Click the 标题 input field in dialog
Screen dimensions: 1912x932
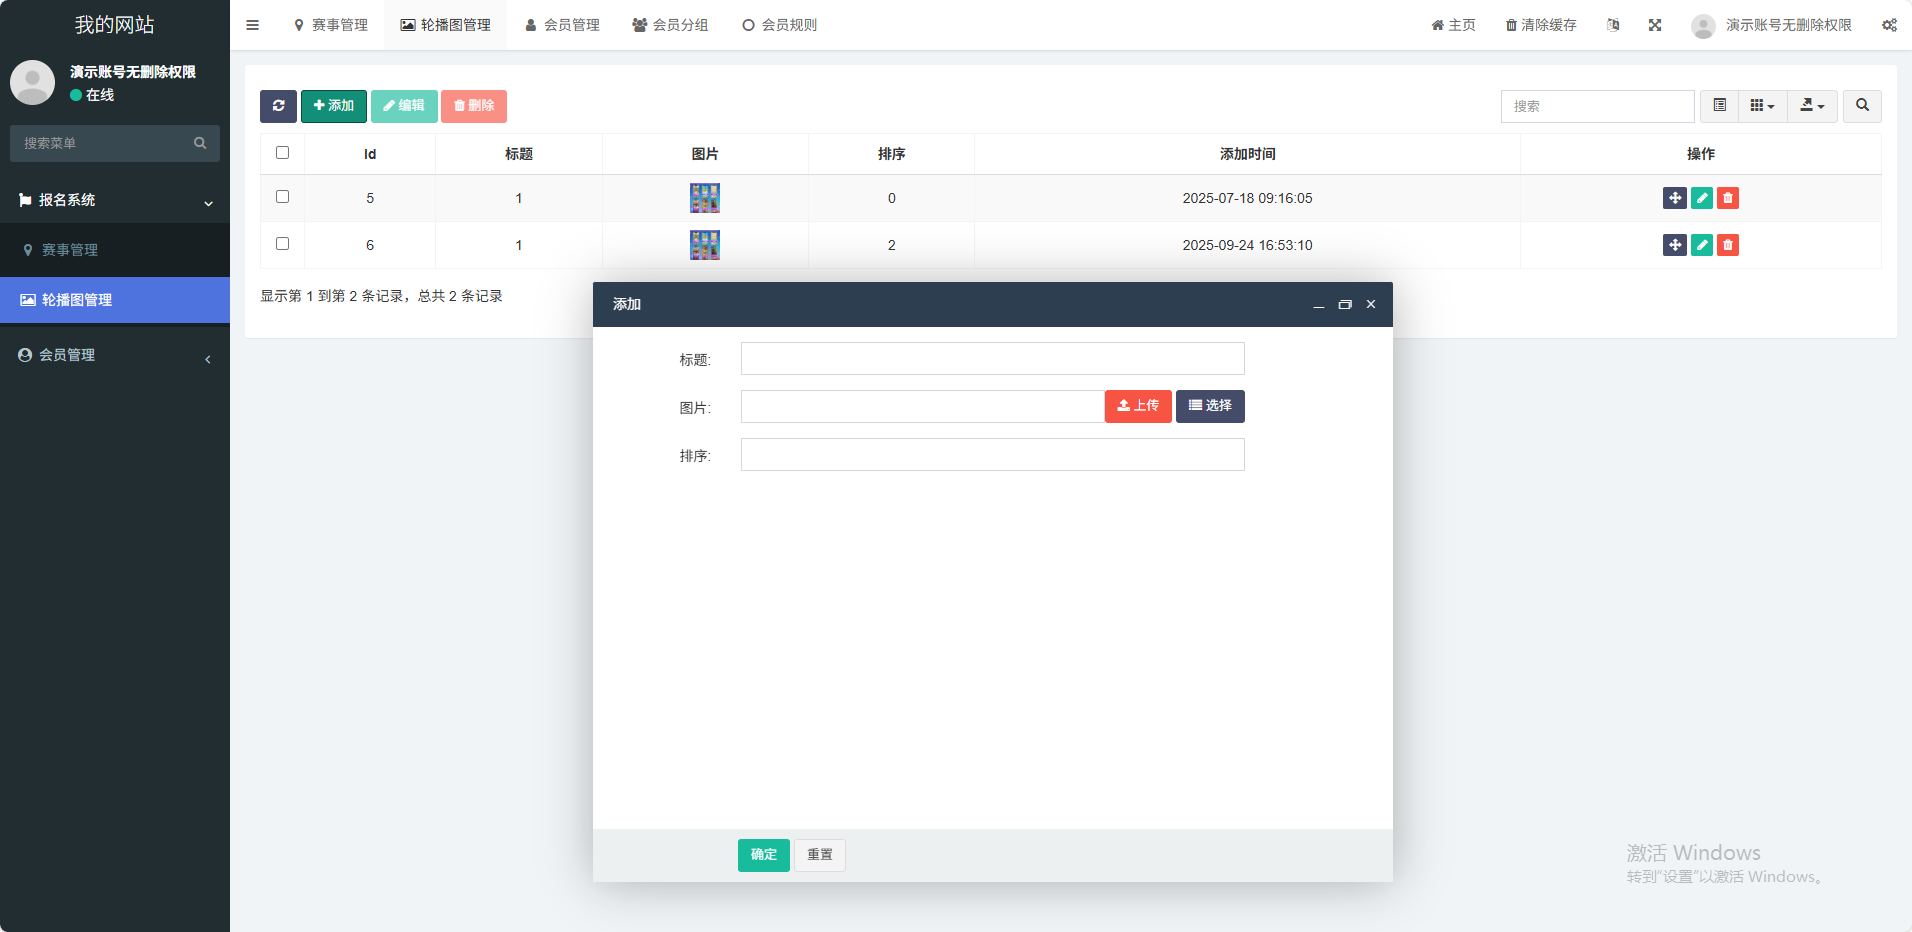992,359
